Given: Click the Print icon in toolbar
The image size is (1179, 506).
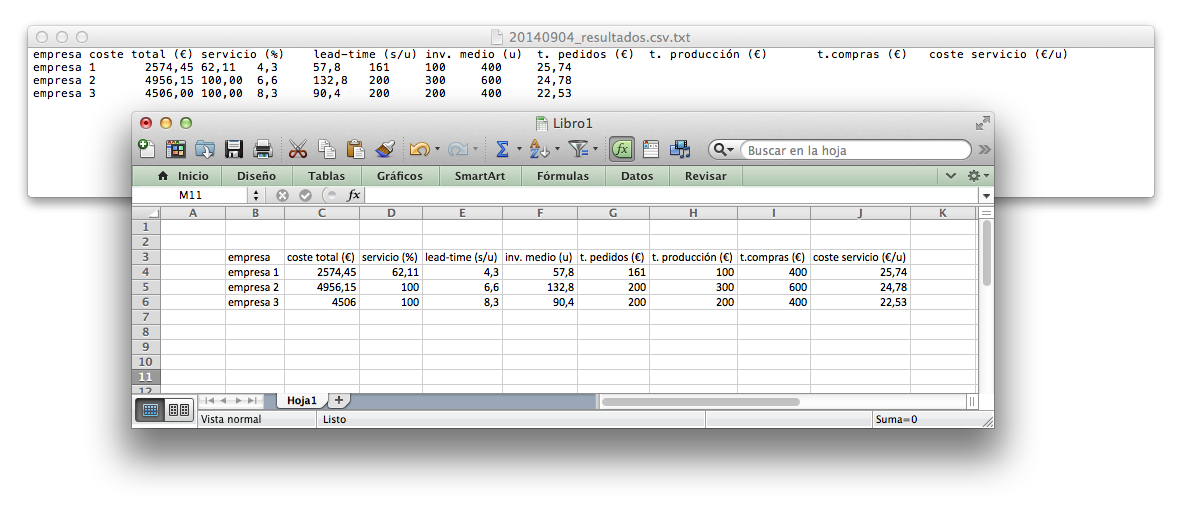Looking at the screenshot, I should 263,149.
